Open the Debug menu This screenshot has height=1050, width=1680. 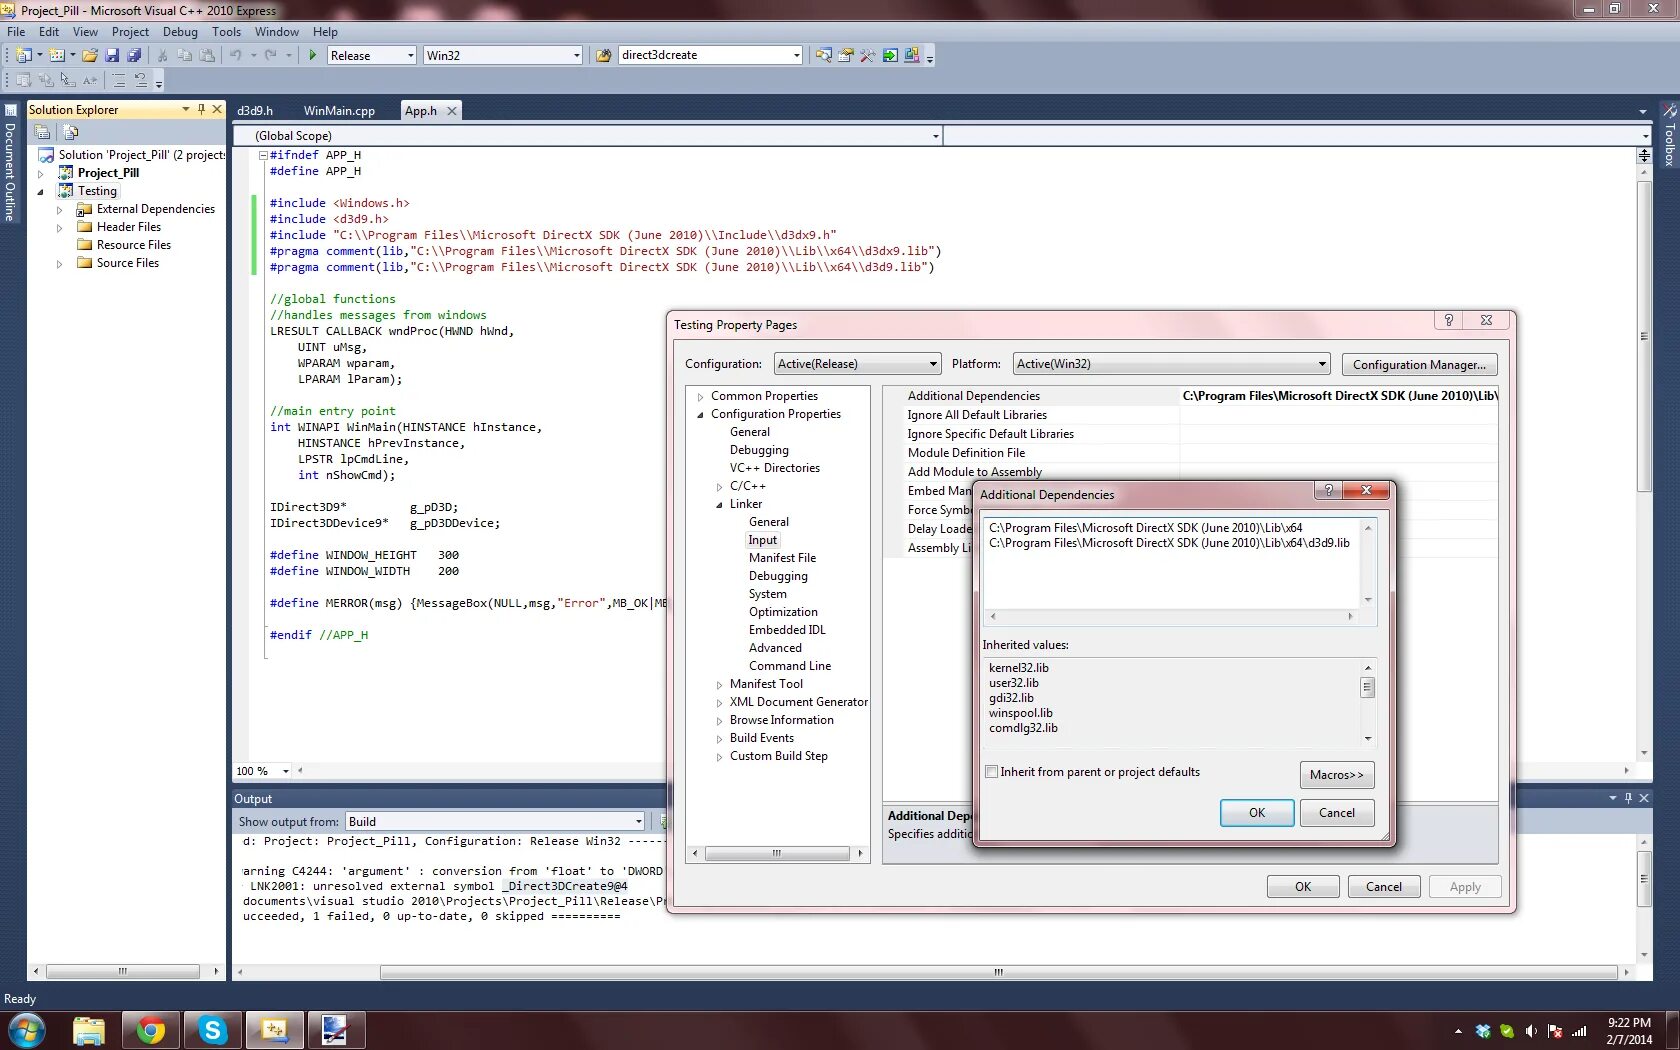pyautogui.click(x=180, y=31)
